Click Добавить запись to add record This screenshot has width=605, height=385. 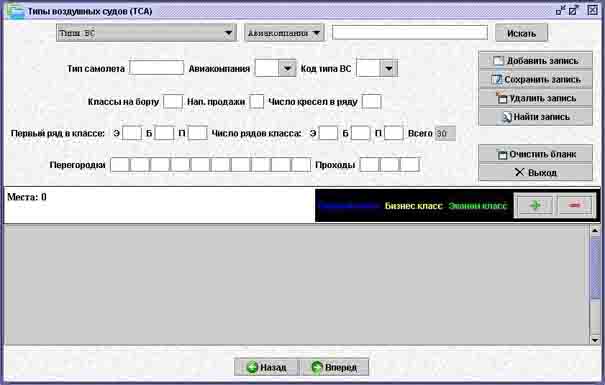pos(536,61)
